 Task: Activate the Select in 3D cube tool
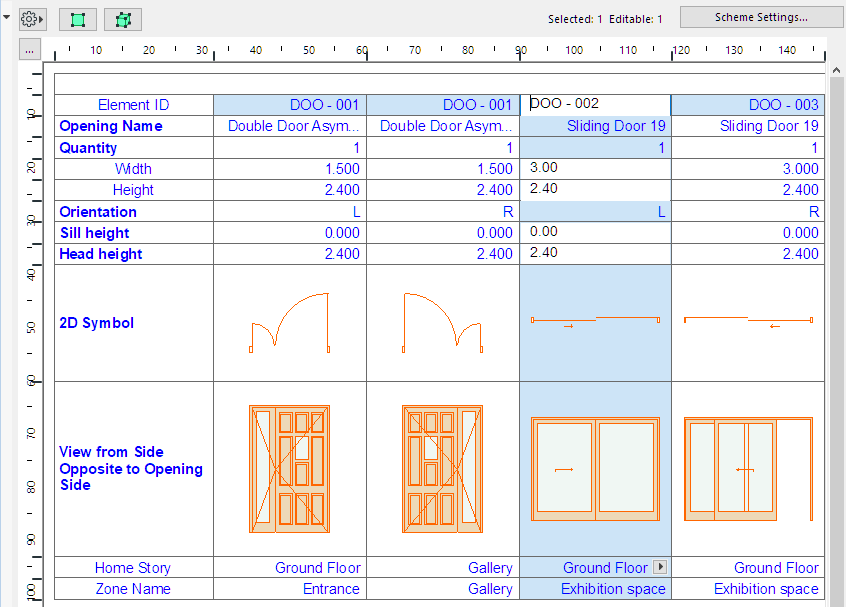(x=121, y=18)
